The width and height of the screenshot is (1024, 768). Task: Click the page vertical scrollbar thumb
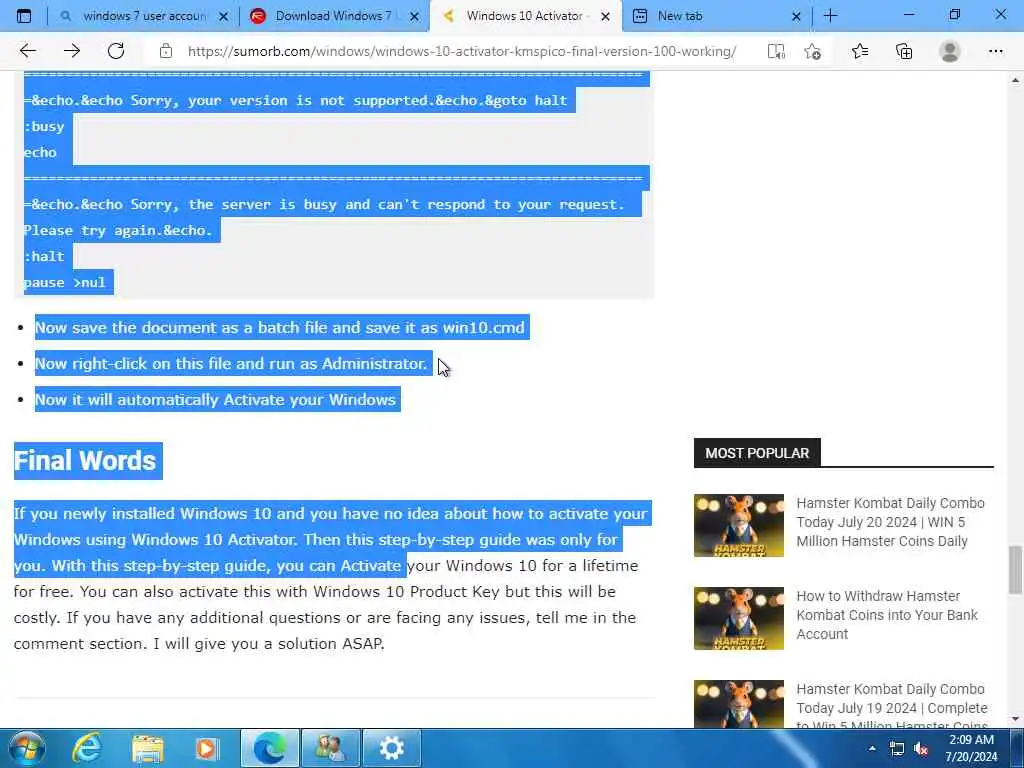pyautogui.click(x=1016, y=569)
